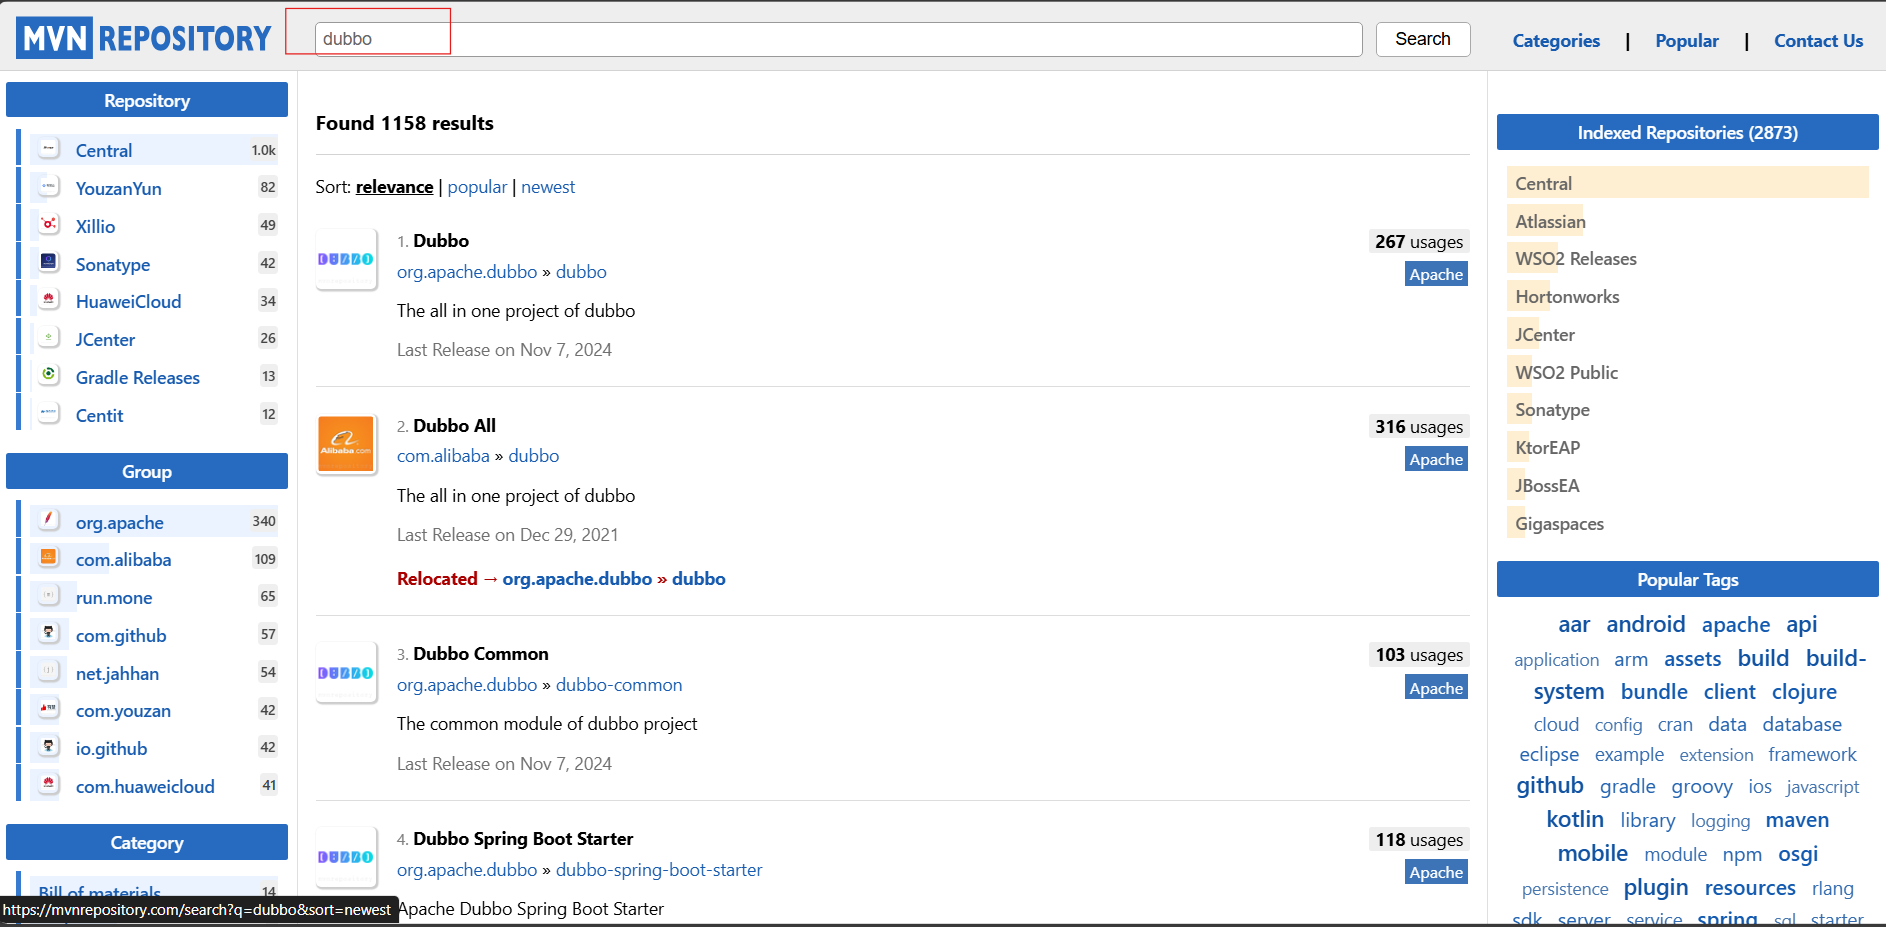This screenshot has width=1886, height=927.
Task: Click the YouzanYun repository icon
Action: click(49, 187)
